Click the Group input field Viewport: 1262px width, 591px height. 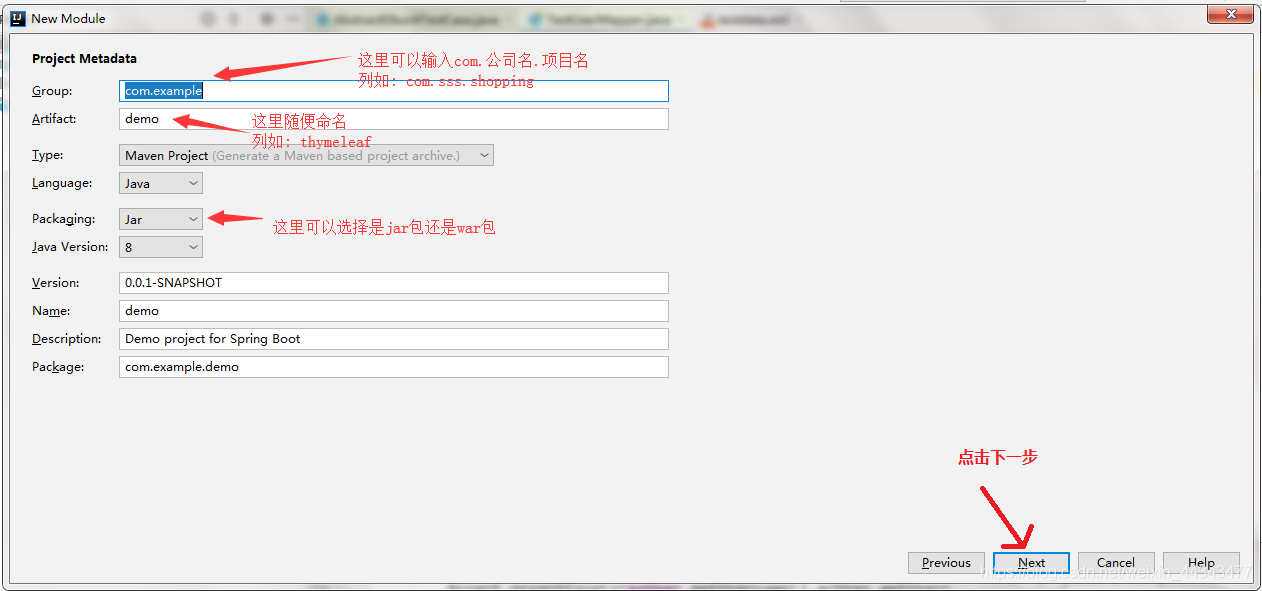(393, 91)
